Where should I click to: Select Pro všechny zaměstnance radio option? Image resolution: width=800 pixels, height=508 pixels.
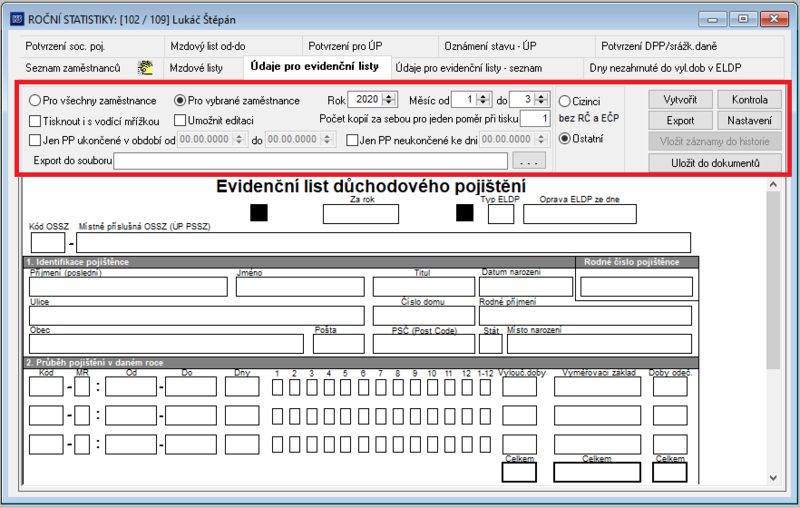tap(35, 100)
